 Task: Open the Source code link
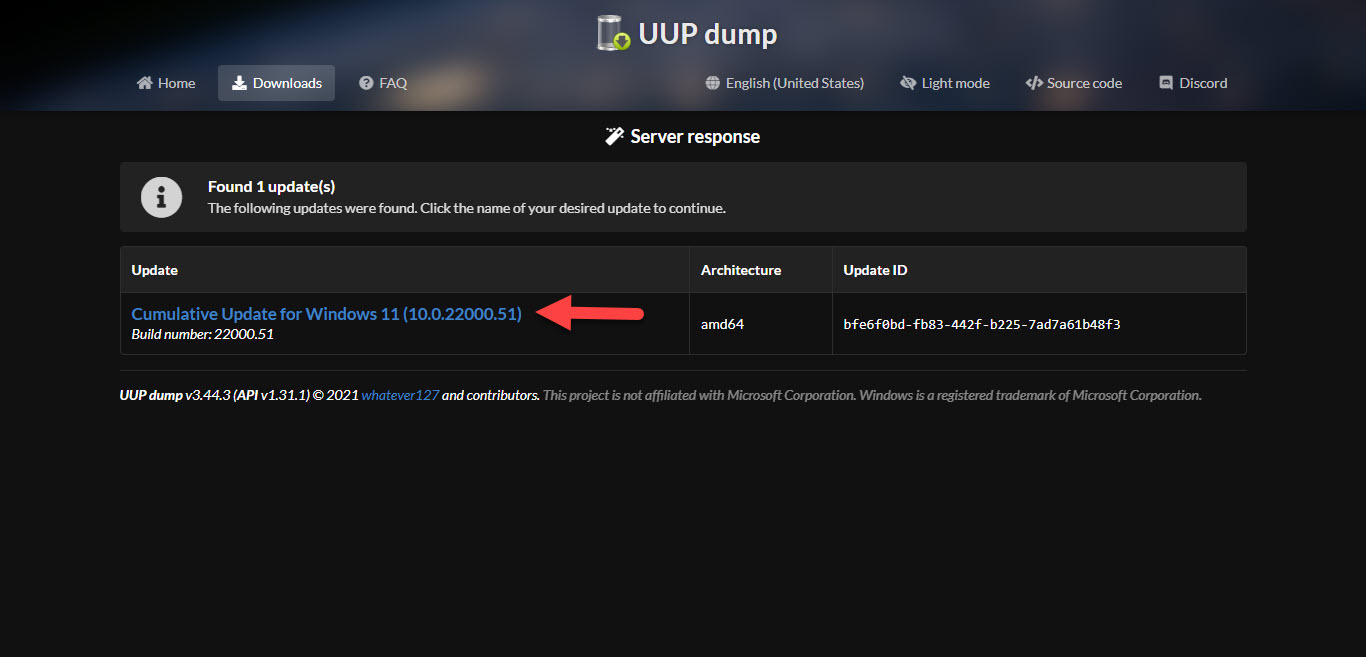coord(1084,83)
